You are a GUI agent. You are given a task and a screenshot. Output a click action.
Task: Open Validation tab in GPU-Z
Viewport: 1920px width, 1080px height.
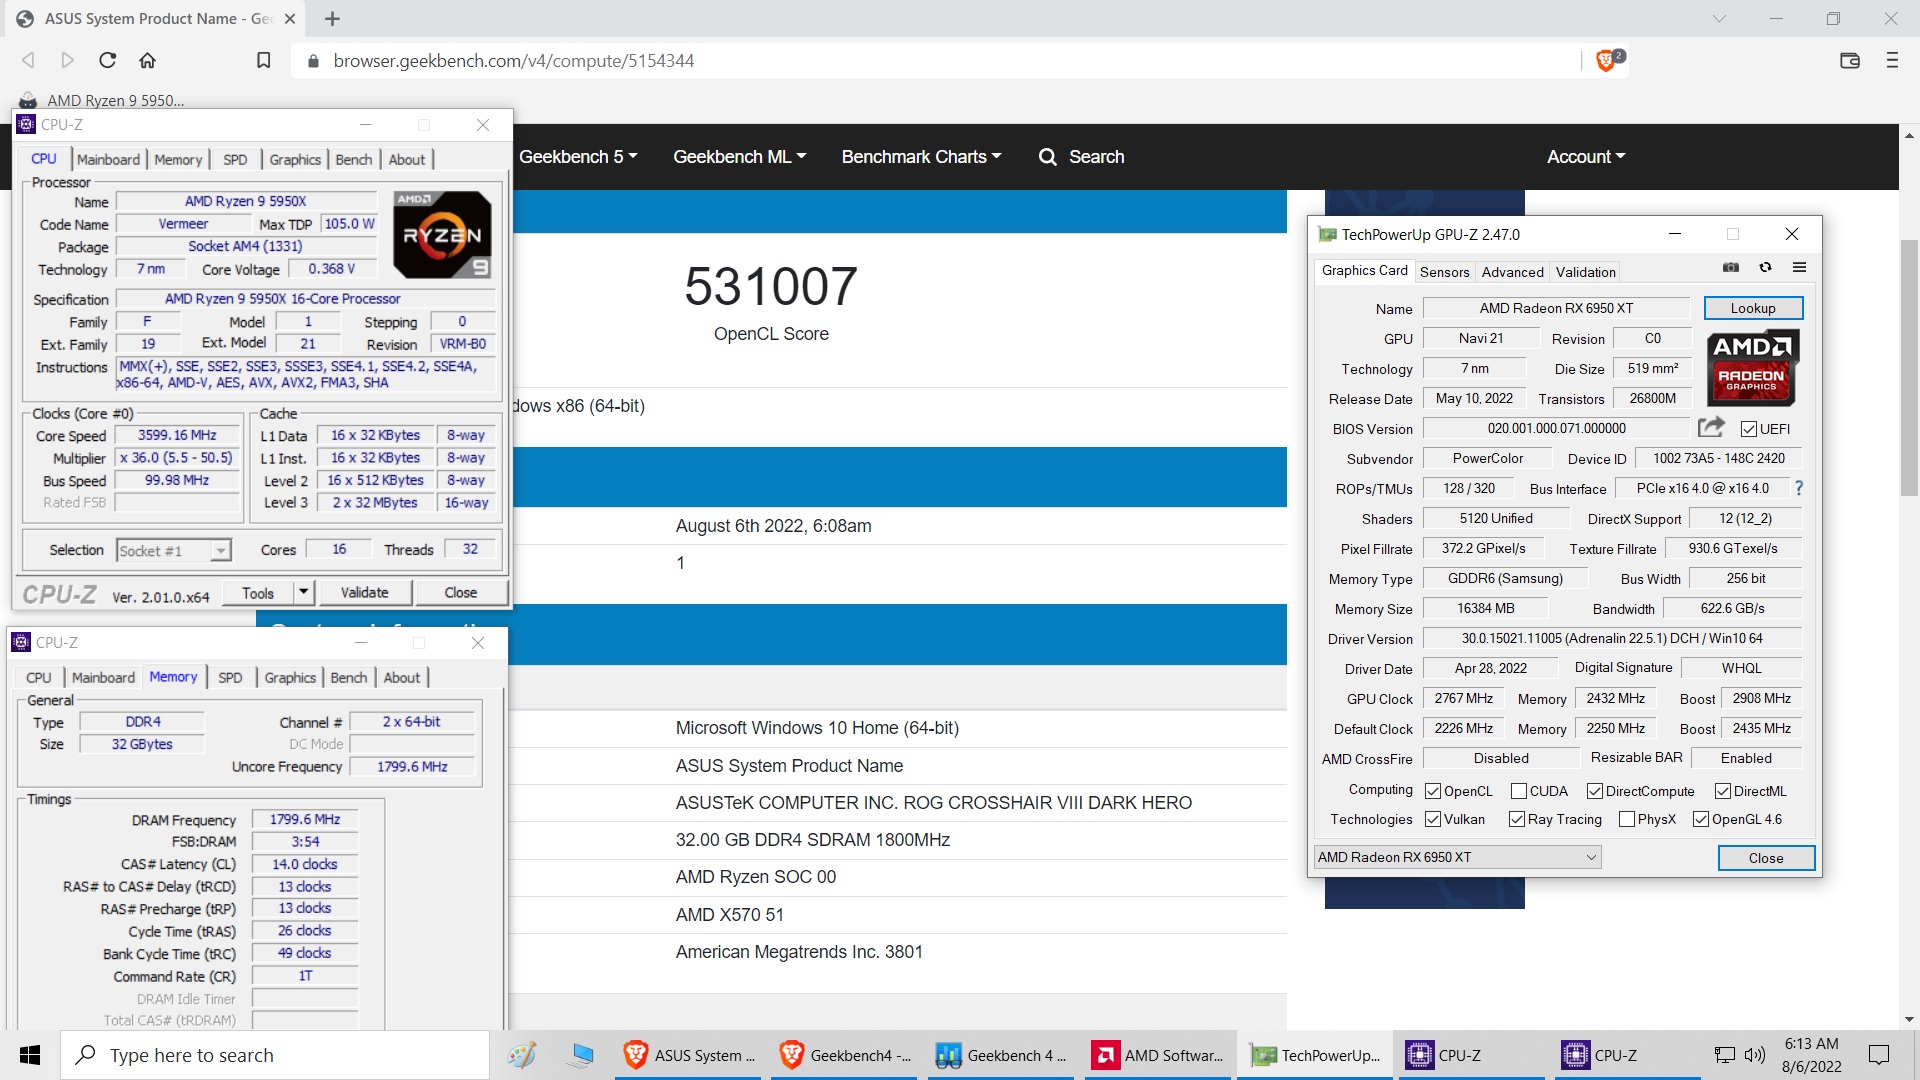tap(1585, 271)
